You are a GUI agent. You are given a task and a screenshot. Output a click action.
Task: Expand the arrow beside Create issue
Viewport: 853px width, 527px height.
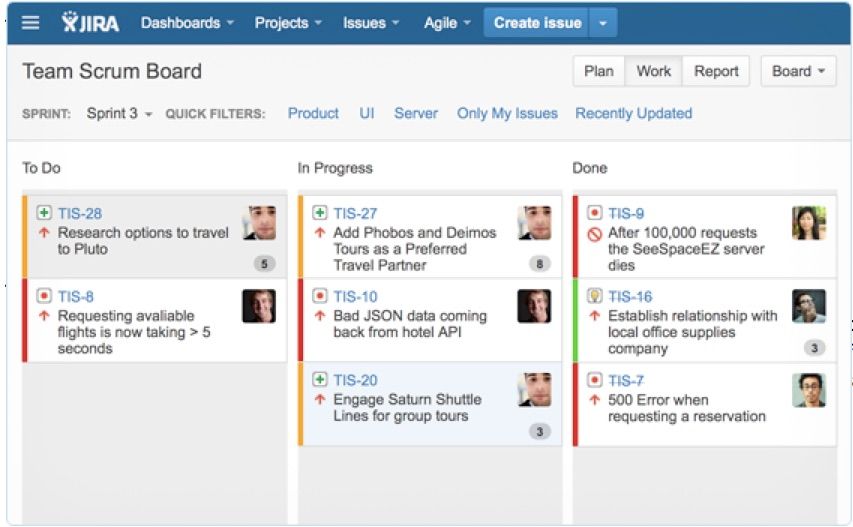click(603, 23)
